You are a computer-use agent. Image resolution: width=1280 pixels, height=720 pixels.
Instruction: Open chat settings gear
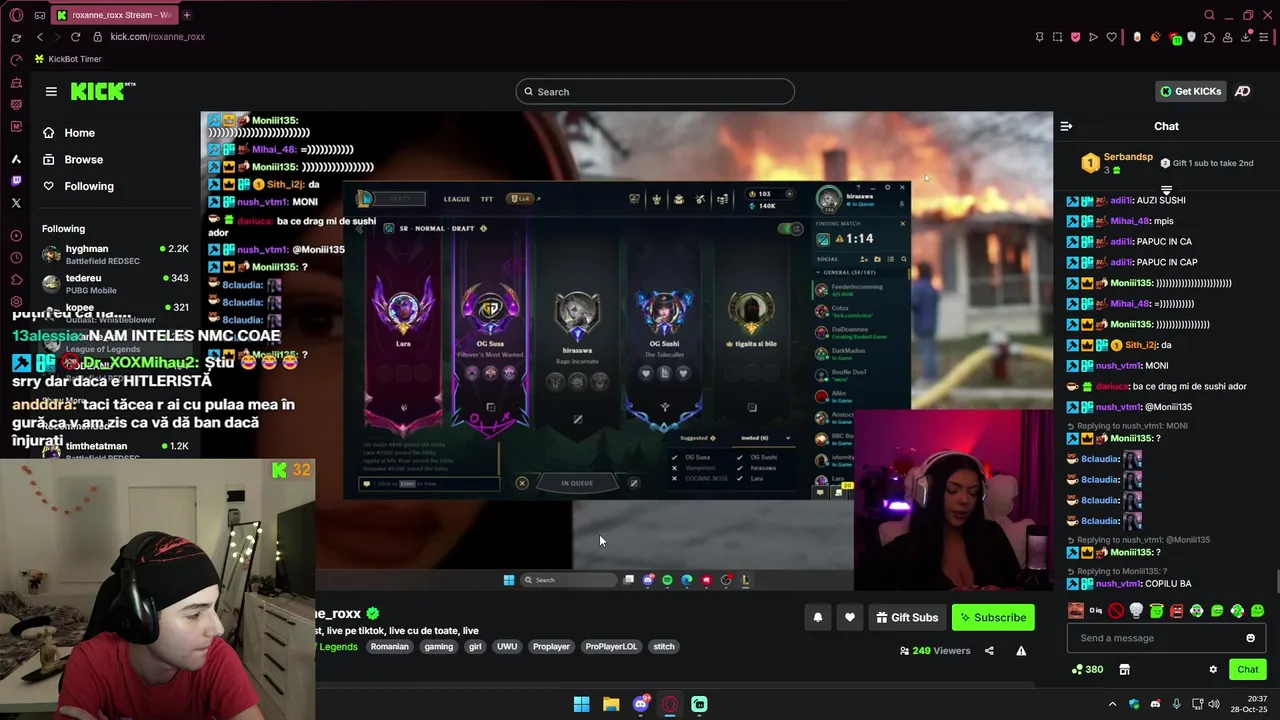1213,670
